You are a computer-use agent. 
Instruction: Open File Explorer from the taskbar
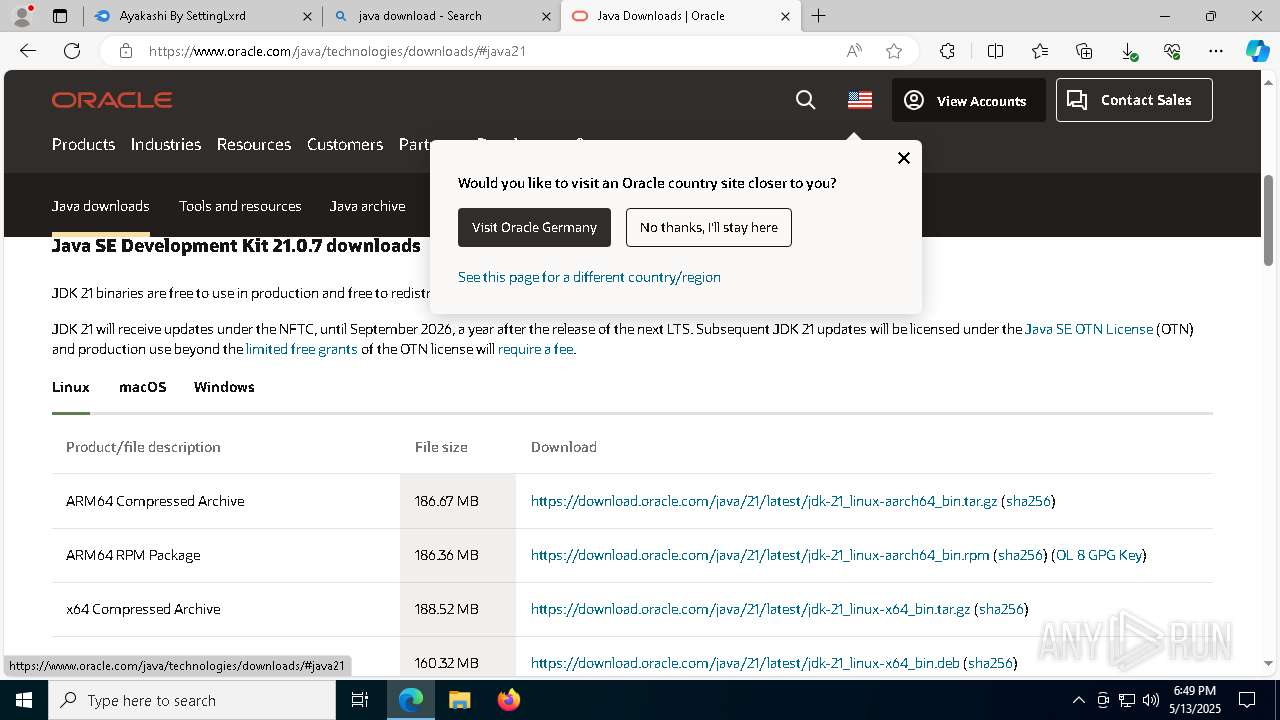point(459,700)
